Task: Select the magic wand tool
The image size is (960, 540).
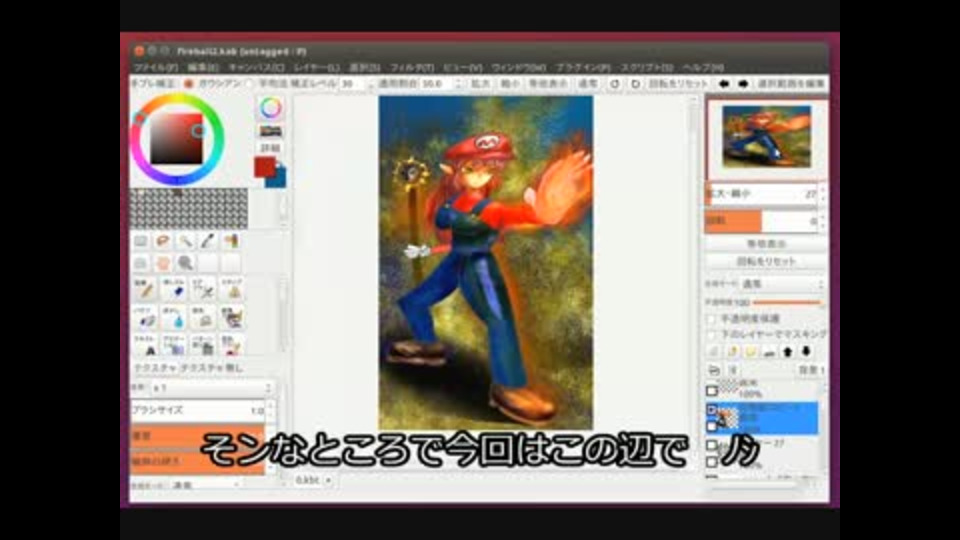Action: tap(186, 241)
